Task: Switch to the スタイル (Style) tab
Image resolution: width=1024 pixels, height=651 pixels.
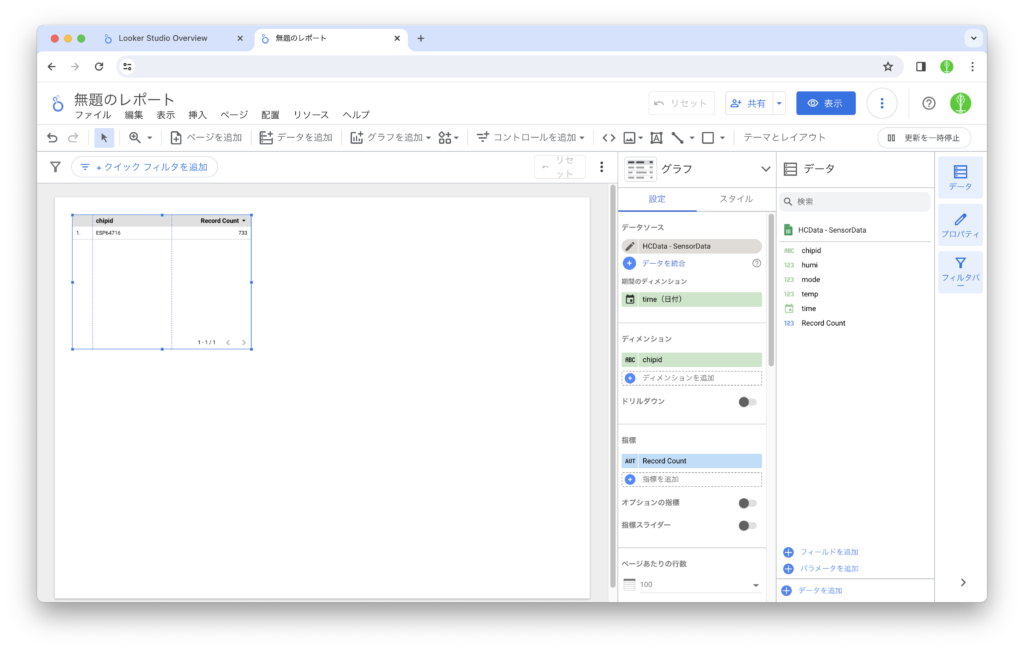Action: pyautogui.click(x=736, y=199)
